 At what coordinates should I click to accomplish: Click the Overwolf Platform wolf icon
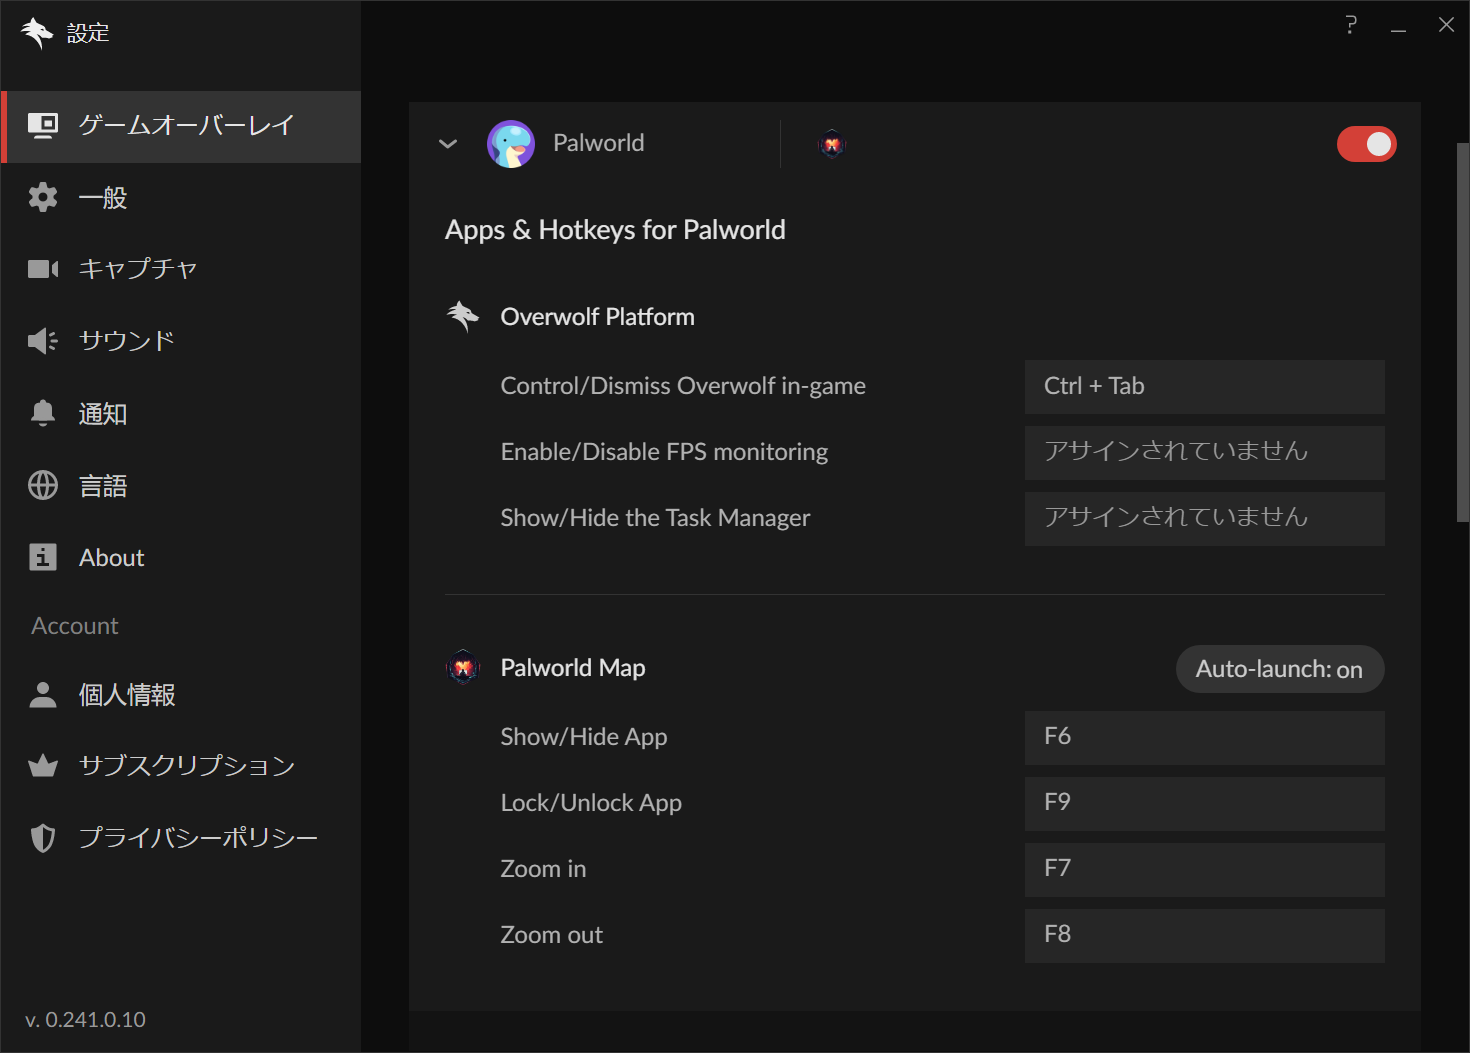click(463, 317)
